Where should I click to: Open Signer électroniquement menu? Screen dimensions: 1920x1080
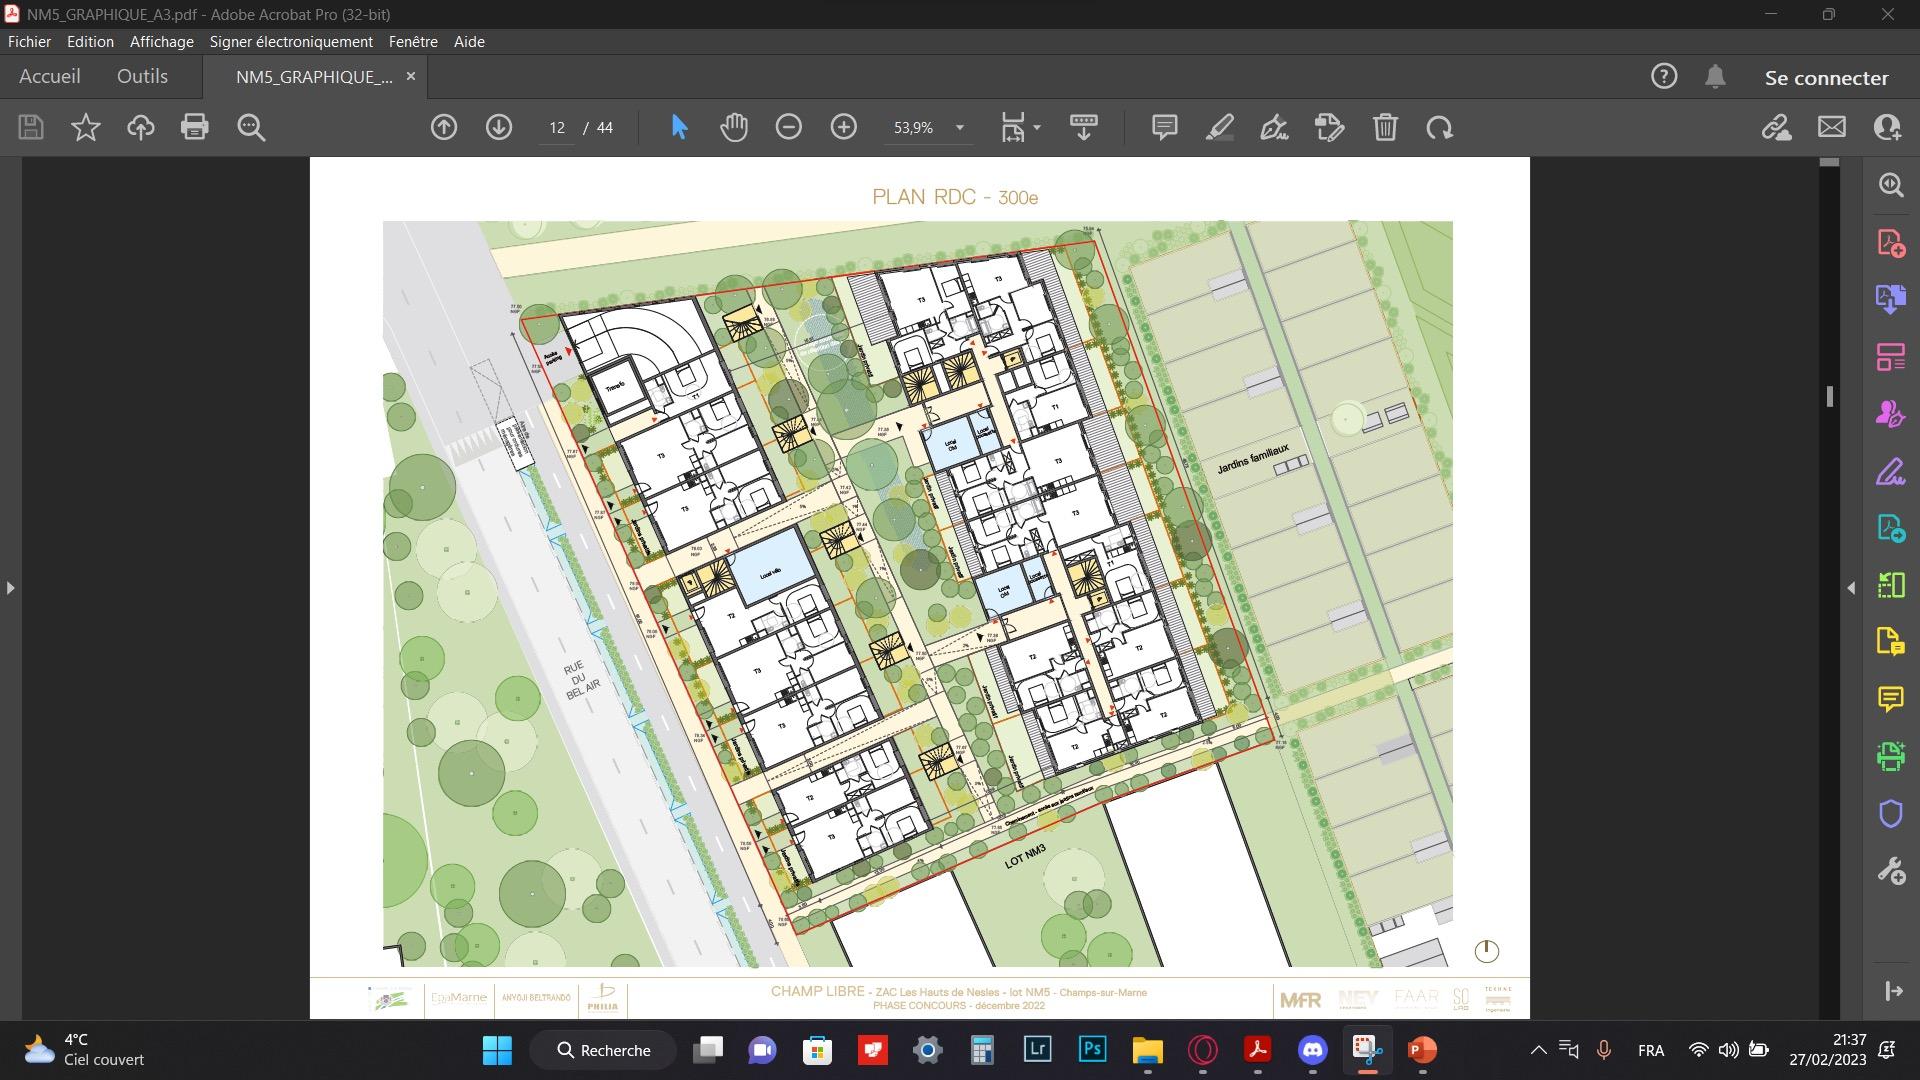(x=291, y=41)
